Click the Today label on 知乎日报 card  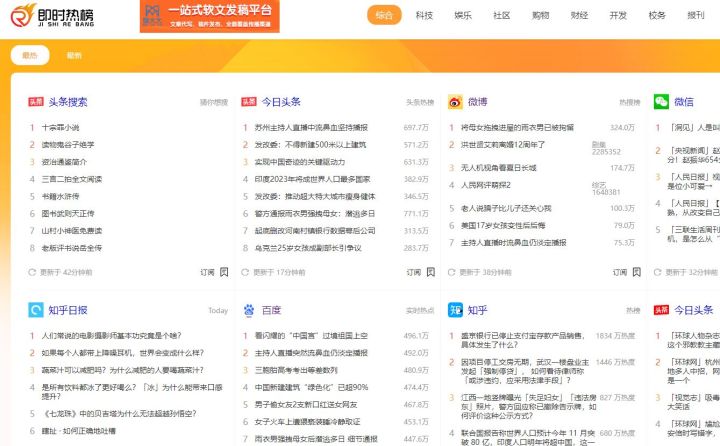pyautogui.click(x=218, y=311)
